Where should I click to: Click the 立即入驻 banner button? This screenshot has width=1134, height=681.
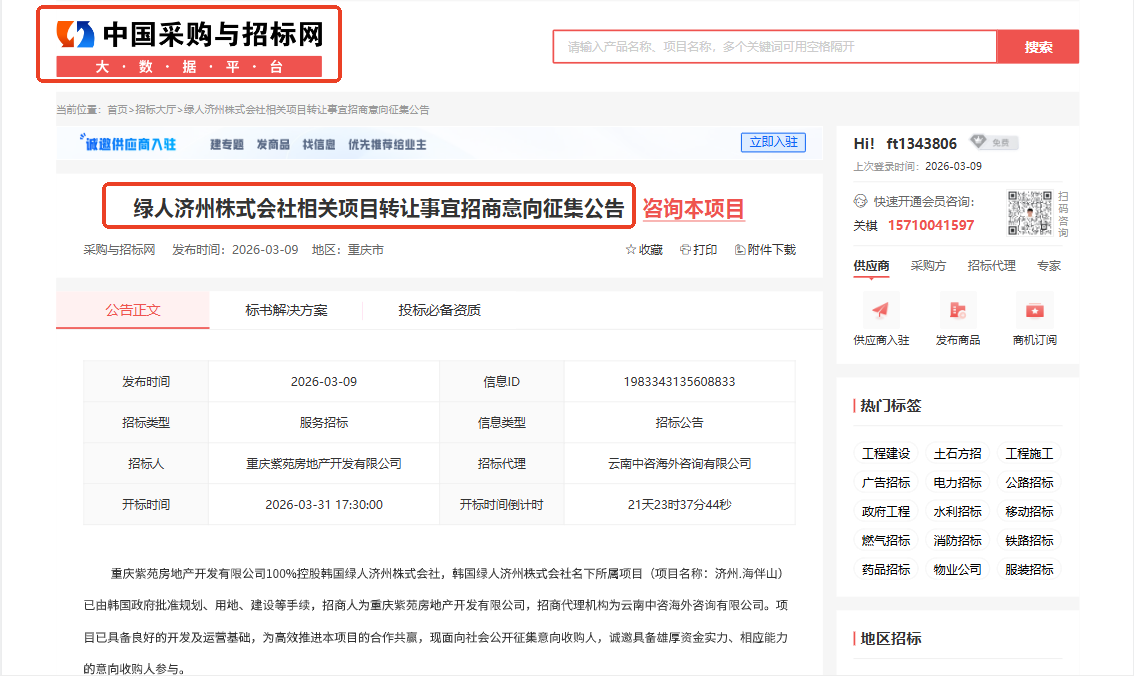click(772, 142)
